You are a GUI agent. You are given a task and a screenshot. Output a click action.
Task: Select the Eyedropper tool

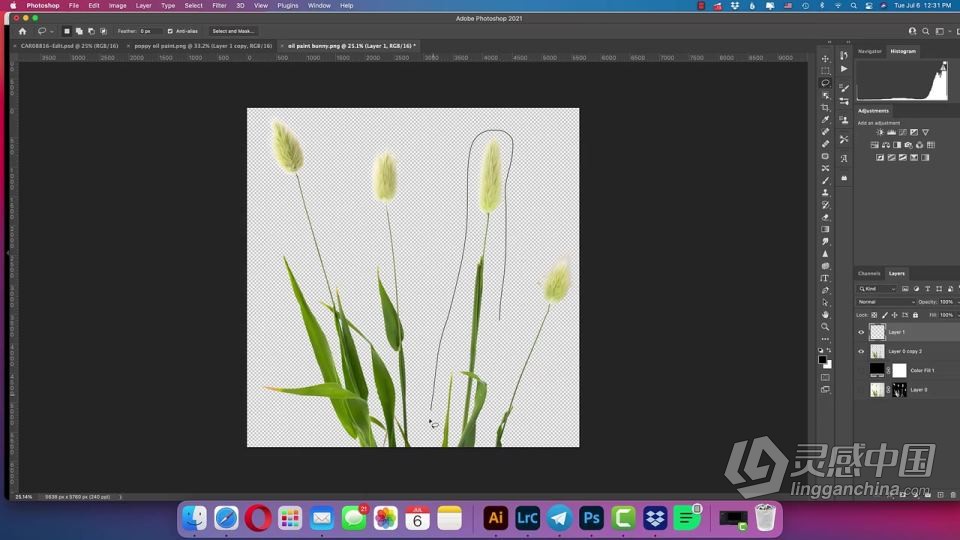click(x=825, y=119)
